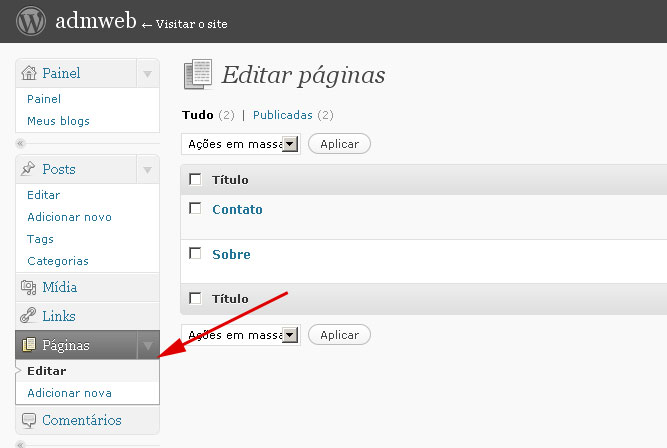Click the Páginas menu icon
This screenshot has height=448, width=667.
(29, 345)
